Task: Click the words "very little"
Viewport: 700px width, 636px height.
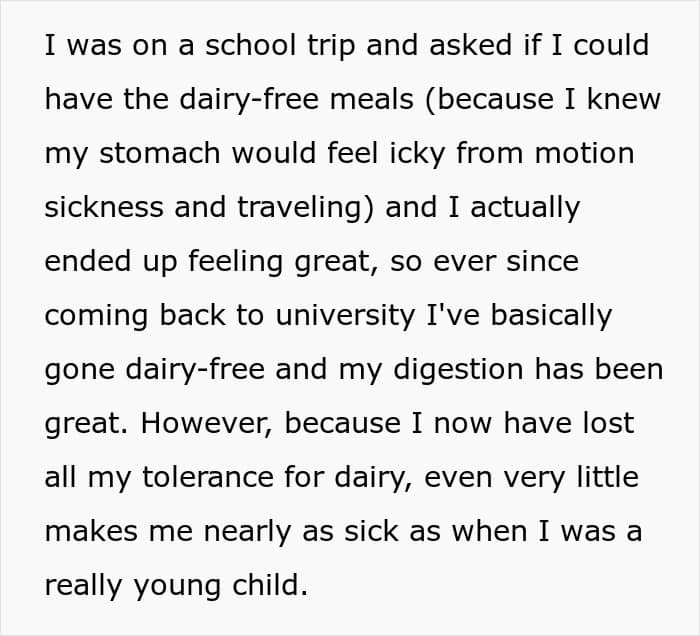Action: [571, 478]
